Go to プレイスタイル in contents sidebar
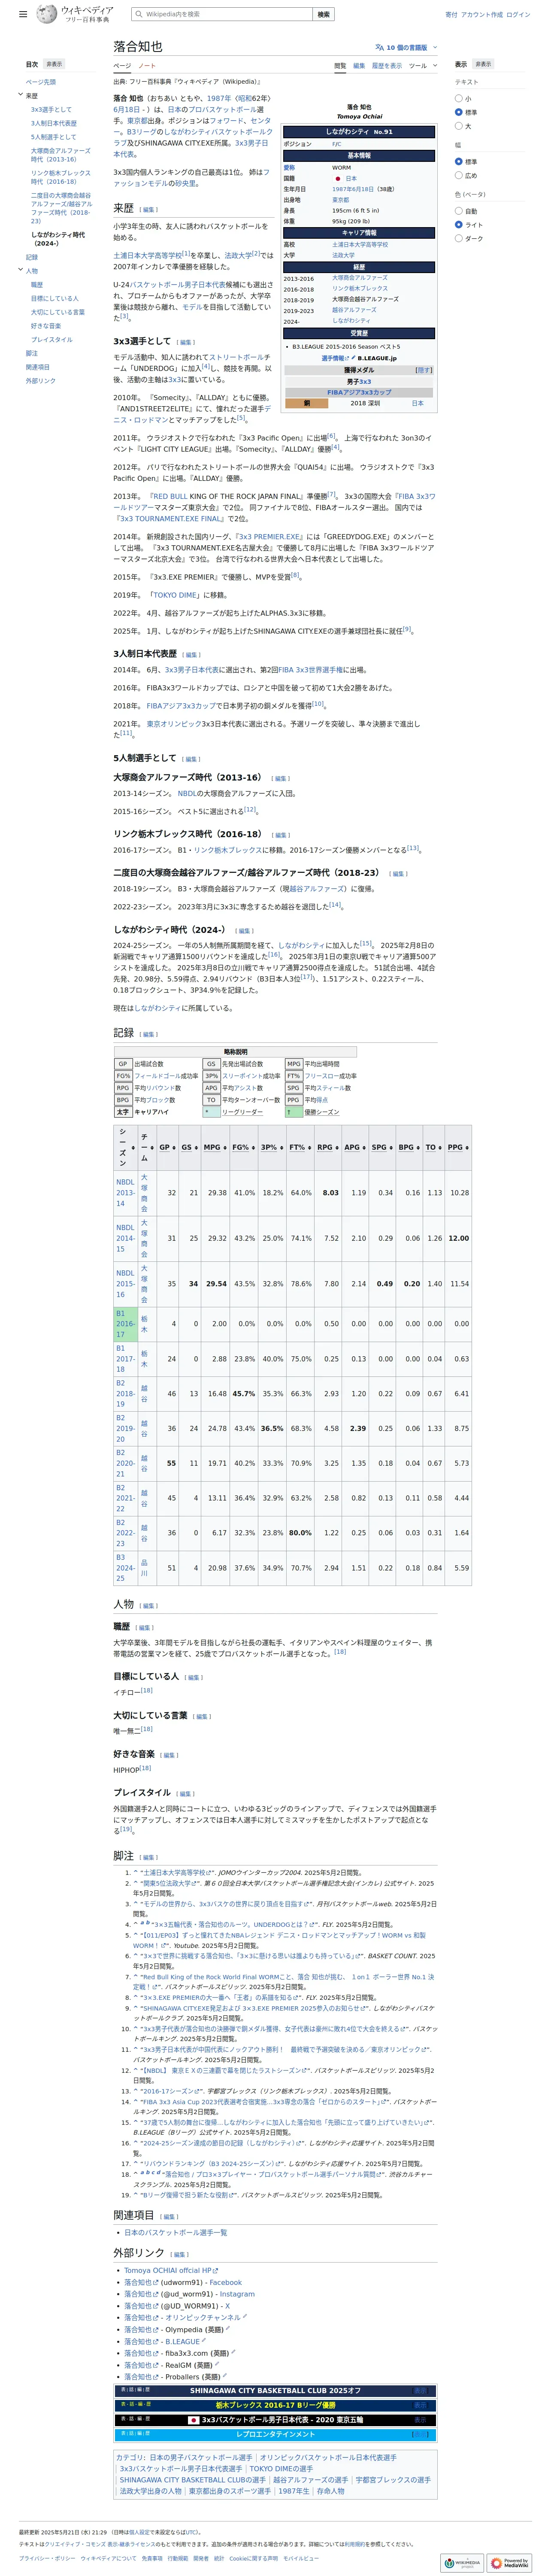The height and width of the screenshot is (2576, 551). pos(51,339)
